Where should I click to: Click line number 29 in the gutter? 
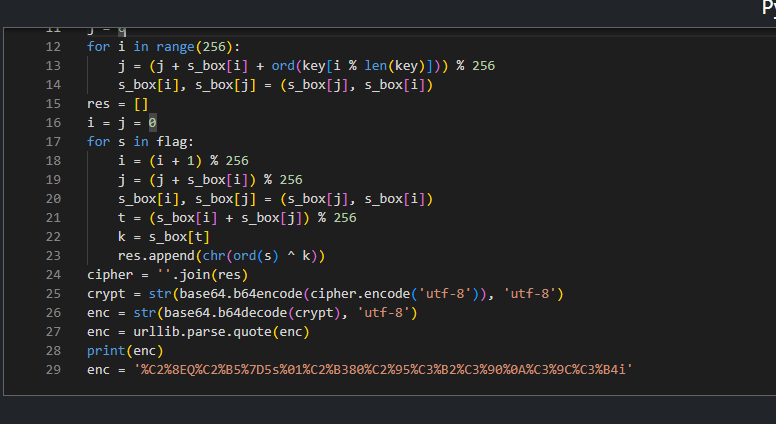54,370
